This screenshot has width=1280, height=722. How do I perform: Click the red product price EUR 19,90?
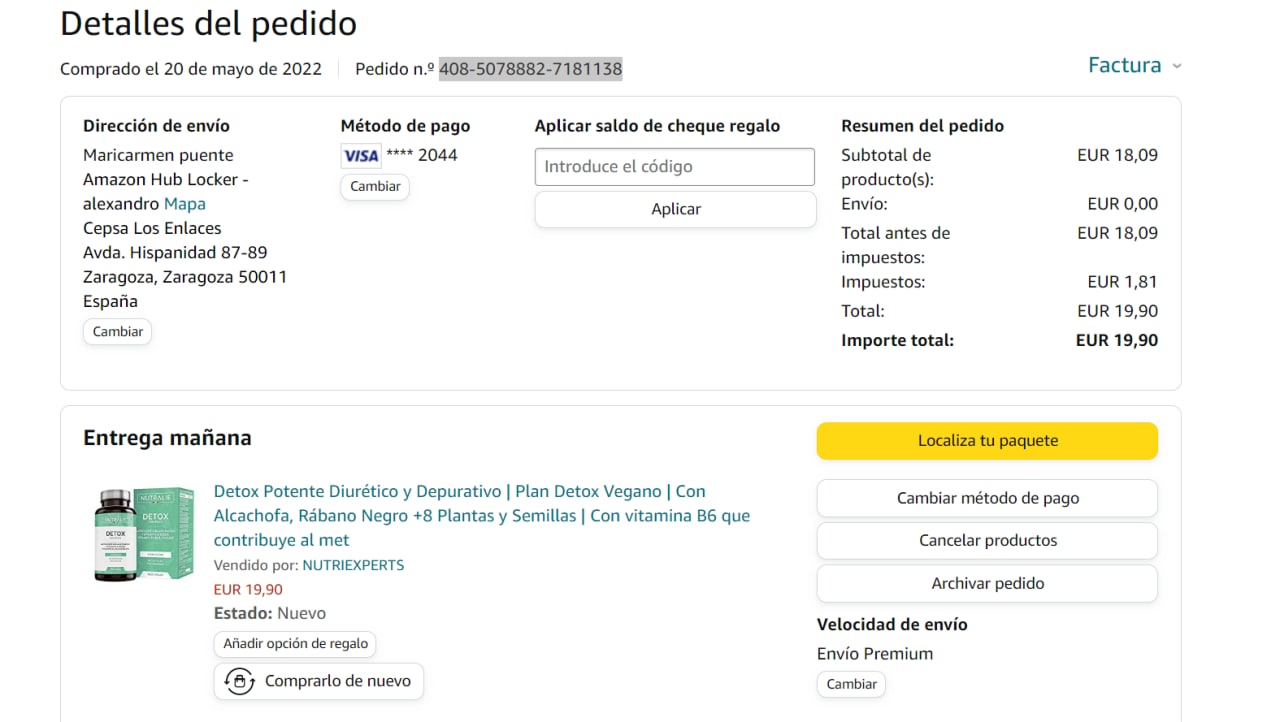point(248,590)
